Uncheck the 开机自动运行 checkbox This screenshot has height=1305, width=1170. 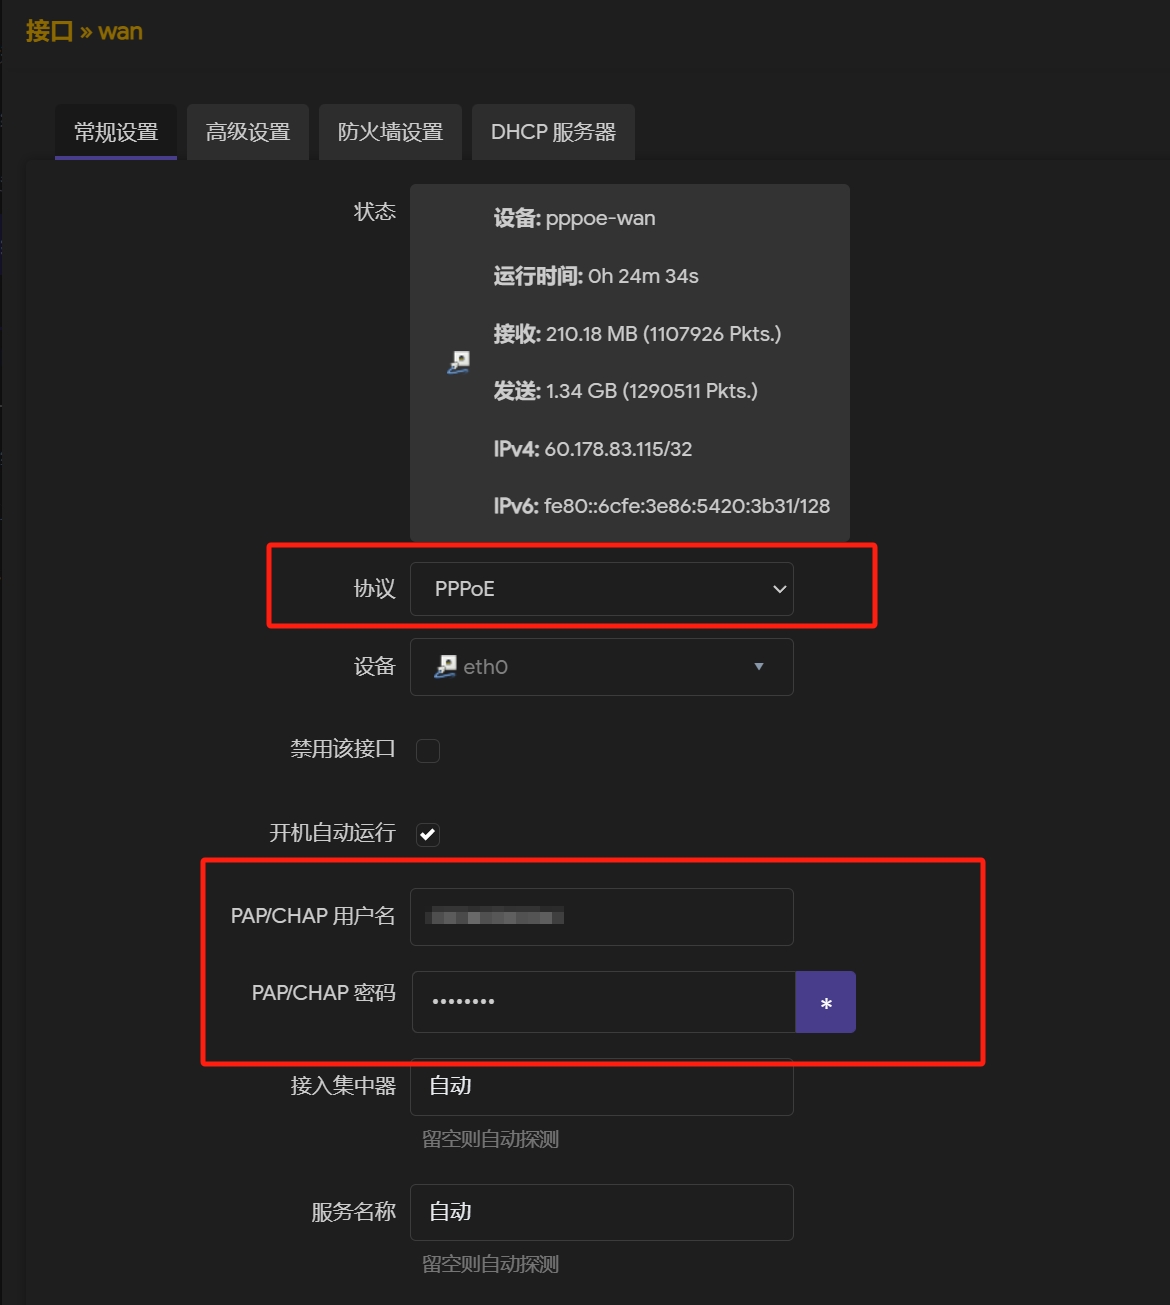(428, 834)
